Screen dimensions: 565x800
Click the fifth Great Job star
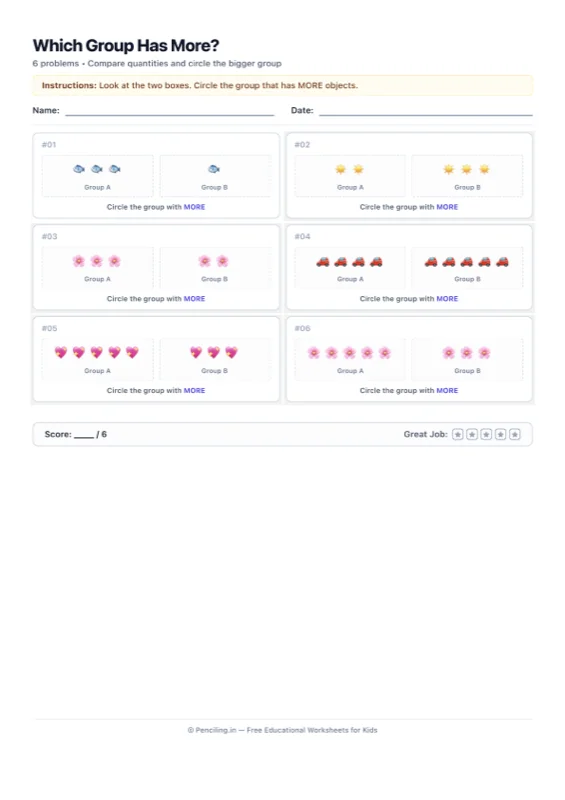click(x=515, y=434)
